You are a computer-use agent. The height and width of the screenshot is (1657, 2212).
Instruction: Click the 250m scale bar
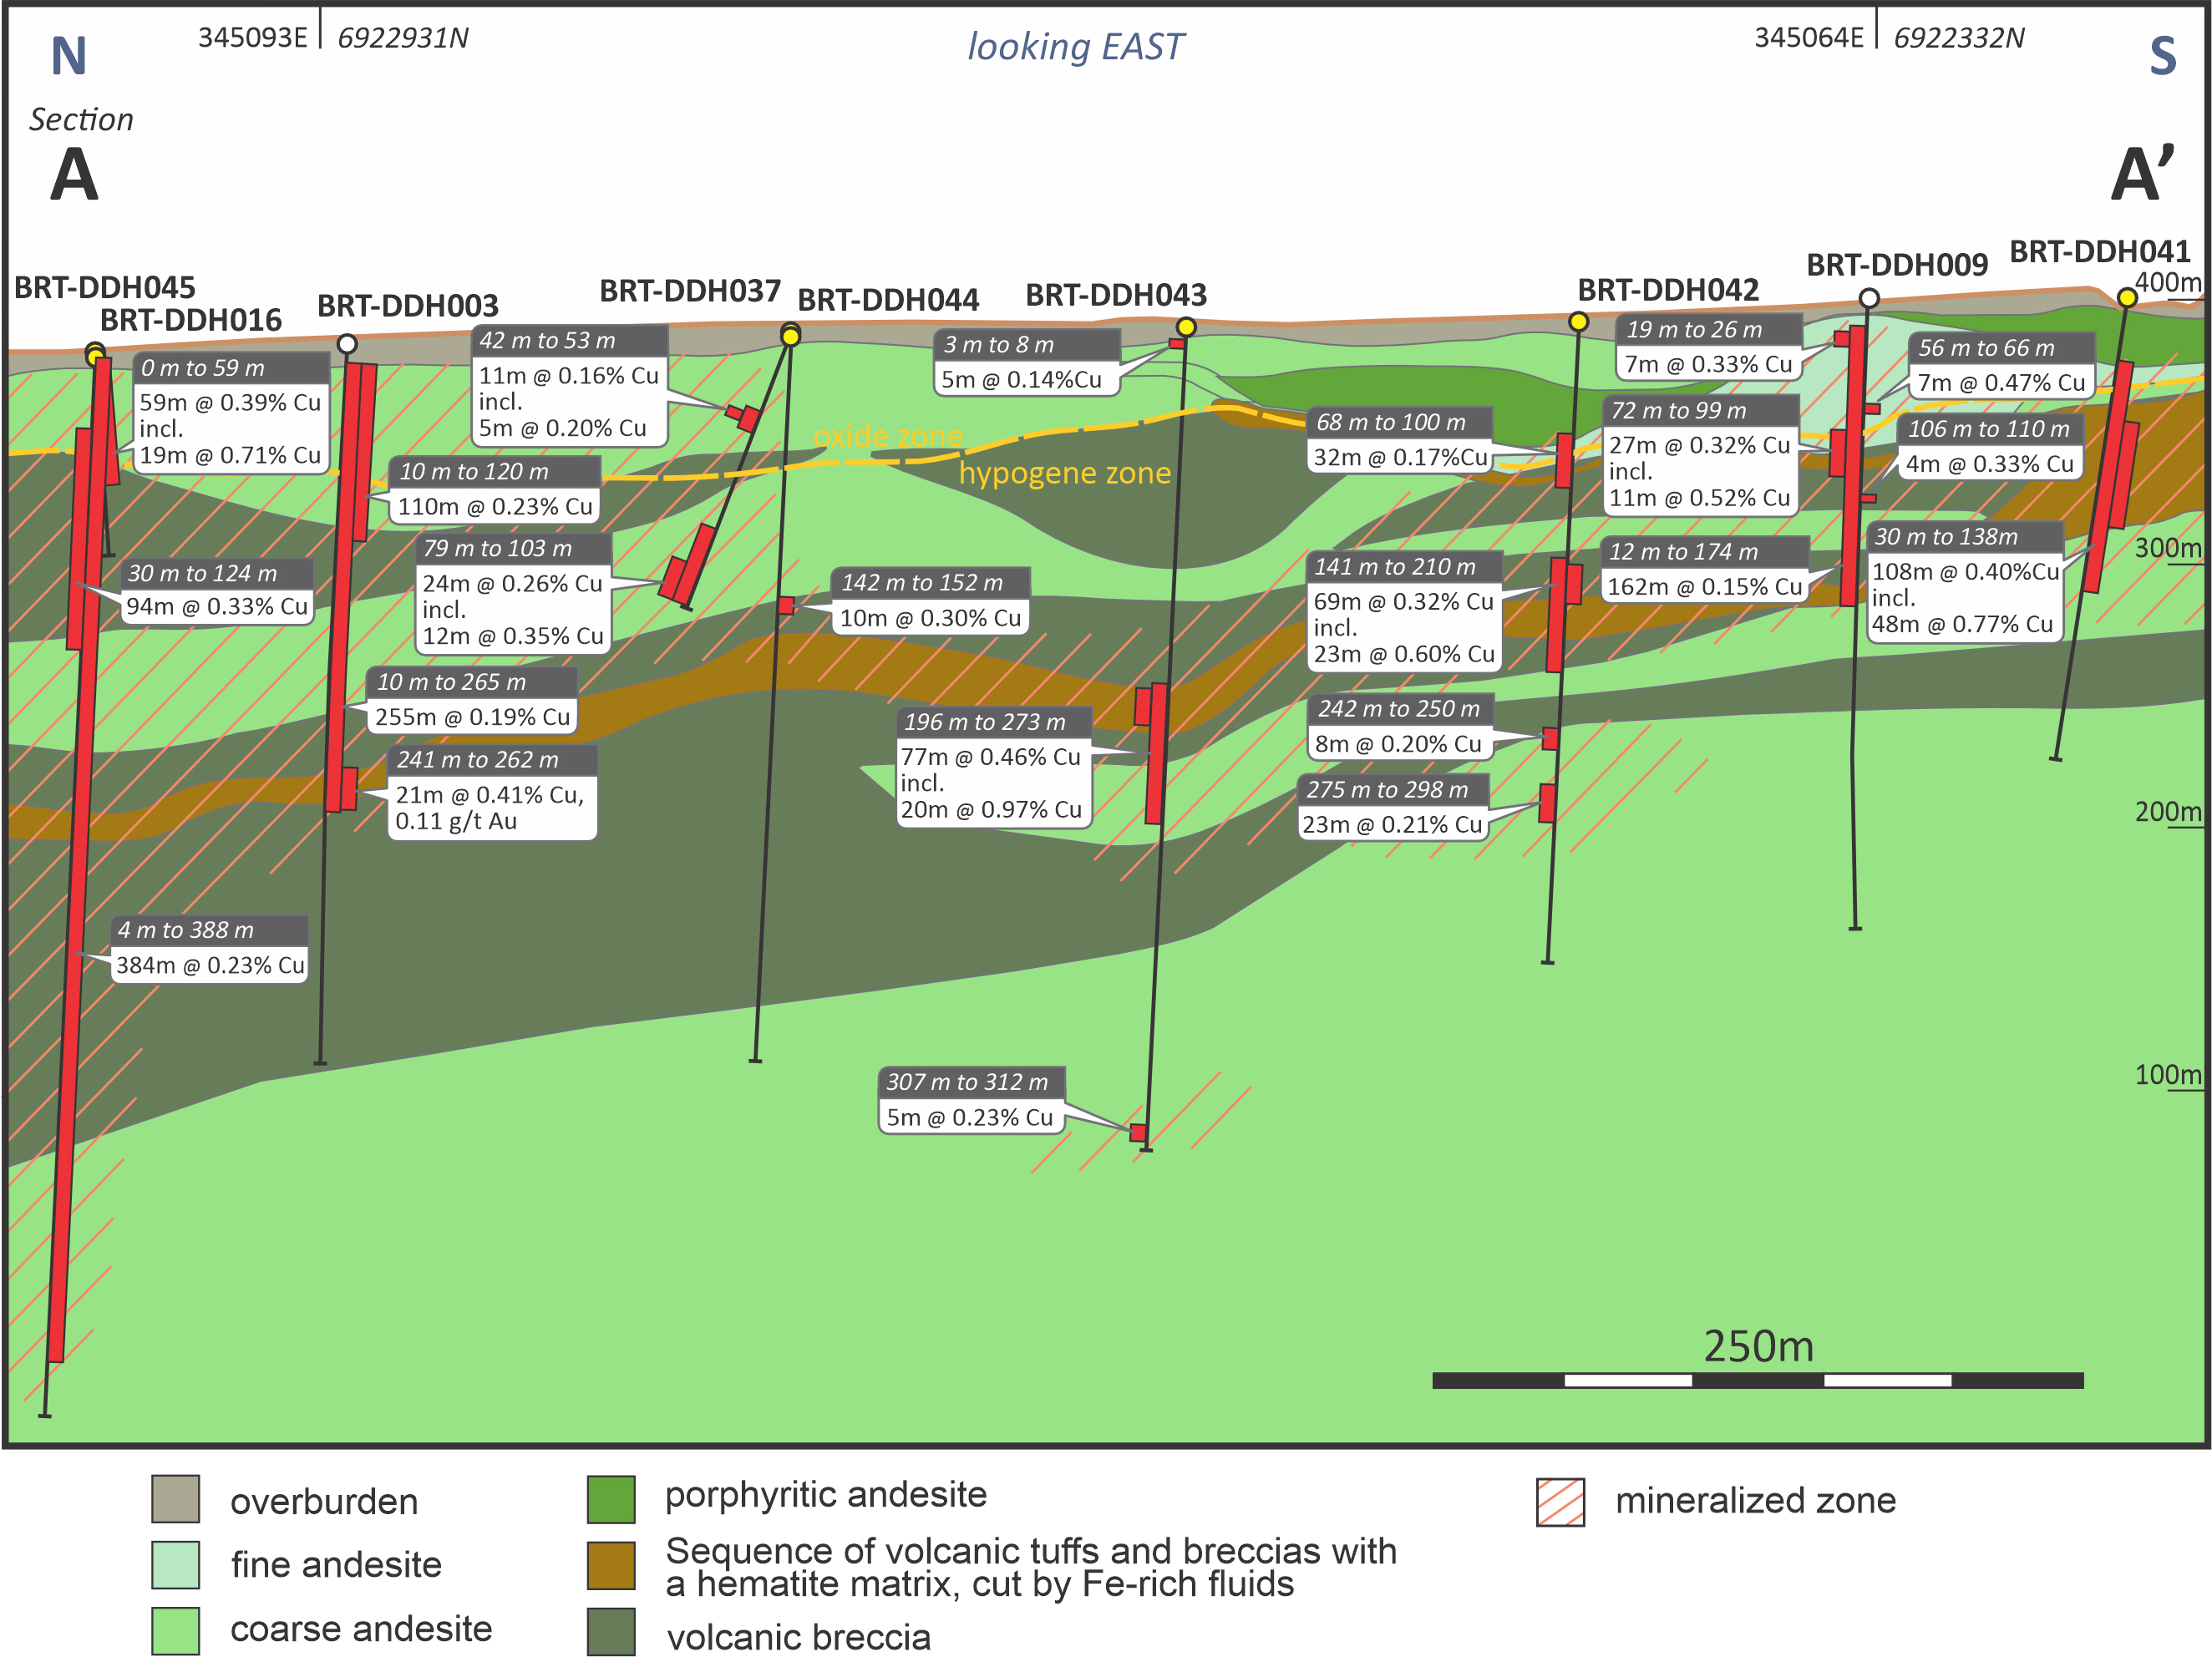click(x=1757, y=1380)
